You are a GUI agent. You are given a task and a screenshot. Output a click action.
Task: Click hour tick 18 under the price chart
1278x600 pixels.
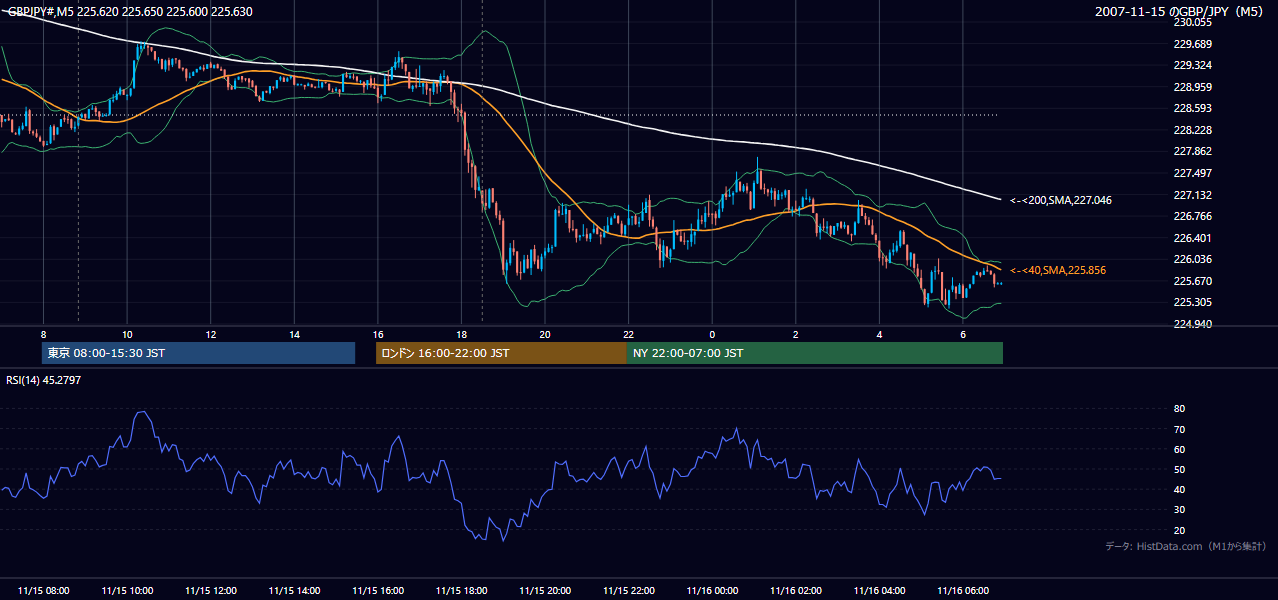461,334
